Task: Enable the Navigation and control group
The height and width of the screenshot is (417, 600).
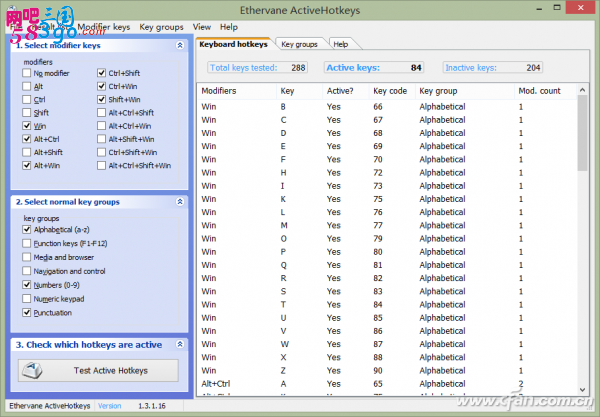Action: 26,271
